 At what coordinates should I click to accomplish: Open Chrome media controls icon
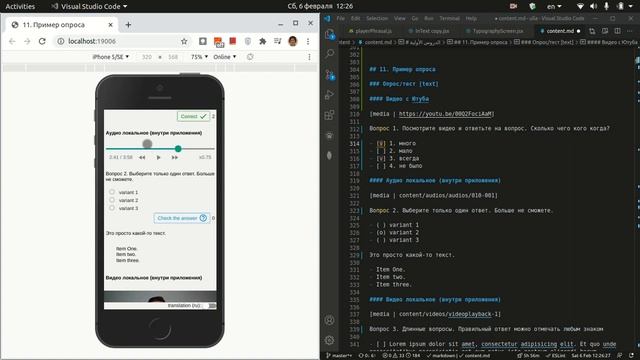pyautogui.click(x=278, y=41)
